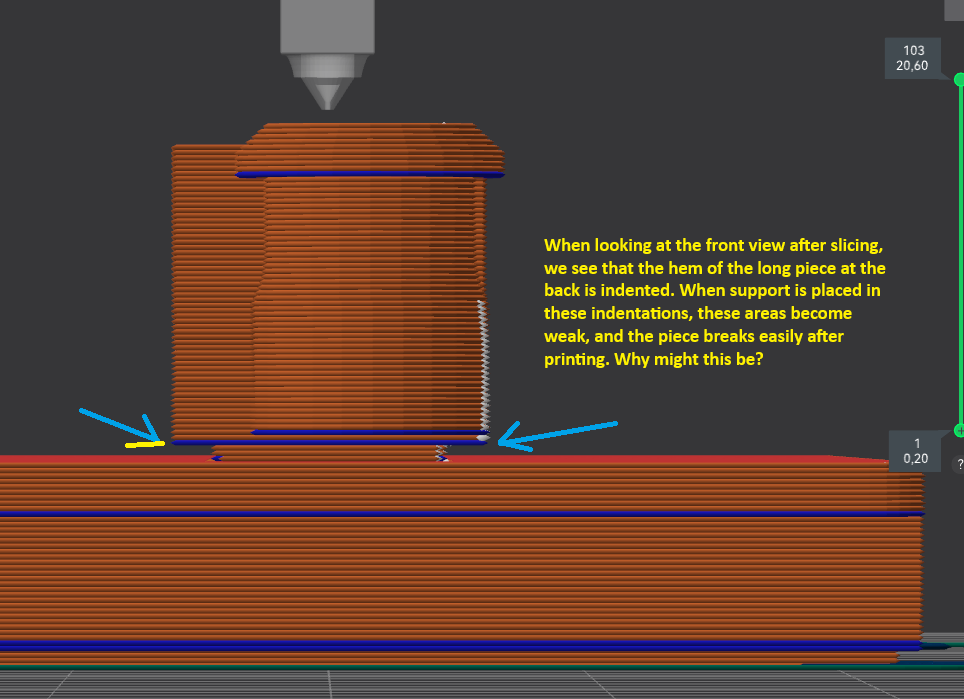
Task: Click the middle of the green layer slider track
Action: coord(960,255)
